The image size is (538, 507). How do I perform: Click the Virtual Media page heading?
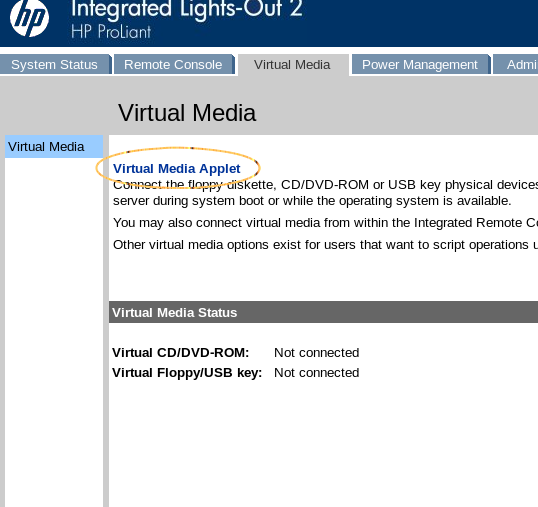pyautogui.click(x=187, y=113)
